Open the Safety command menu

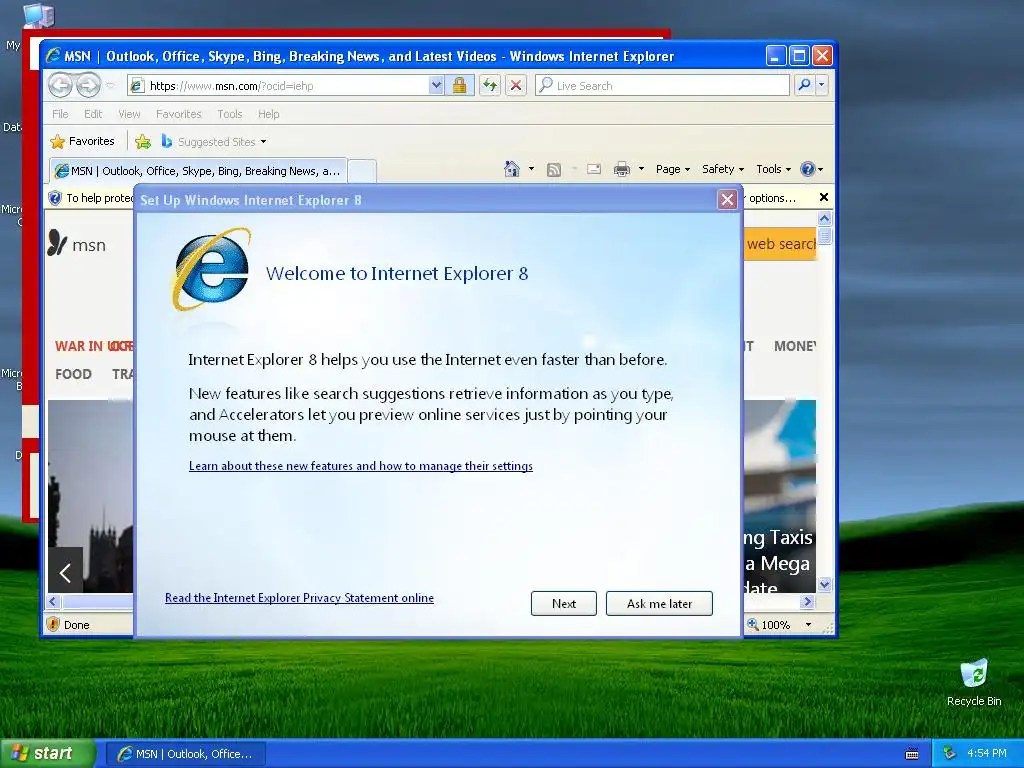[x=723, y=169]
